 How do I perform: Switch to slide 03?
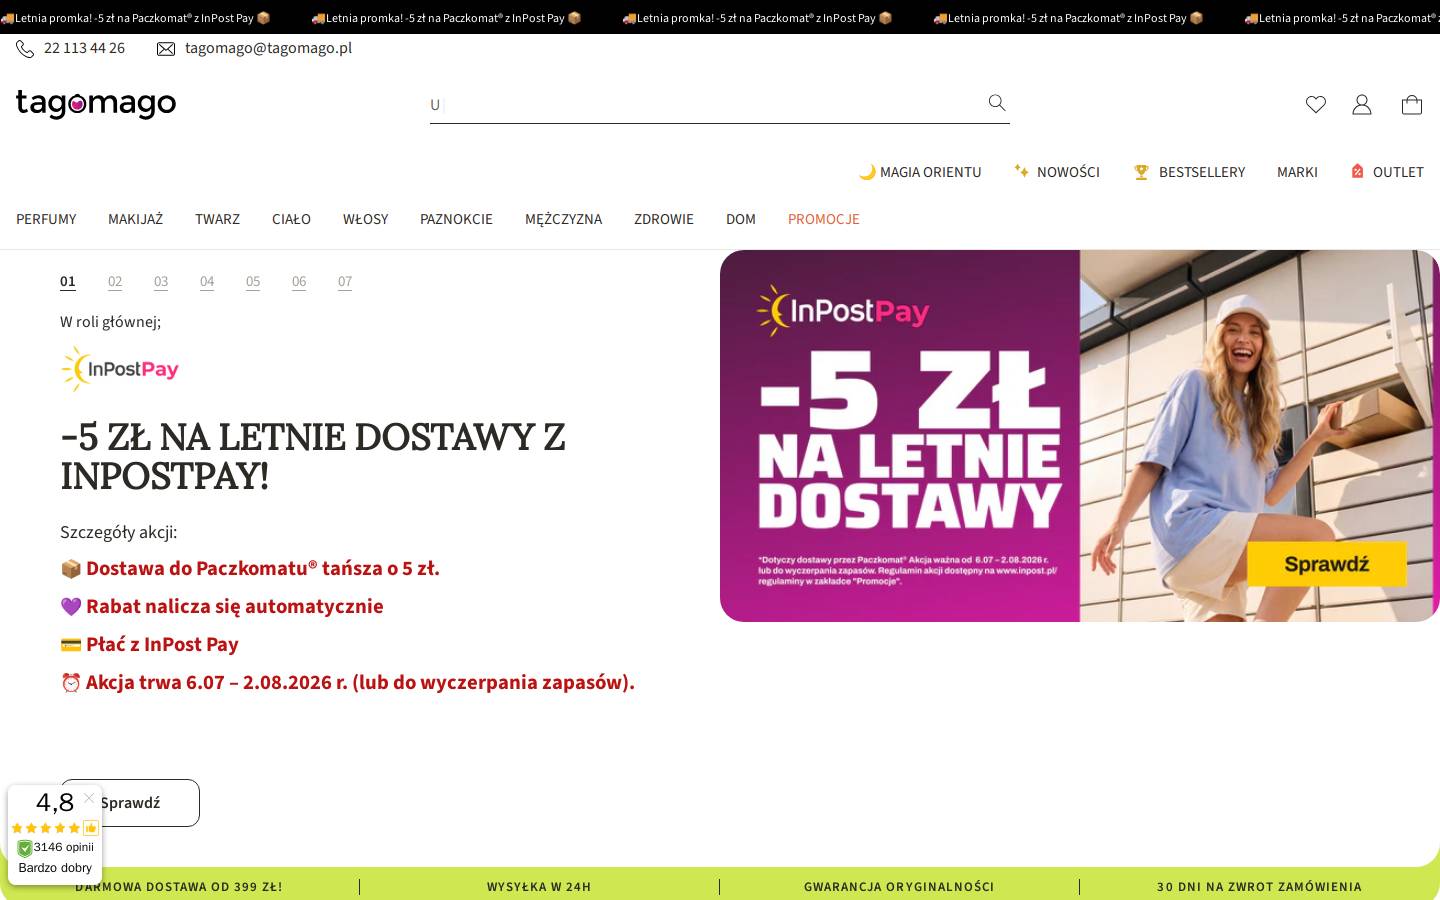(x=161, y=282)
